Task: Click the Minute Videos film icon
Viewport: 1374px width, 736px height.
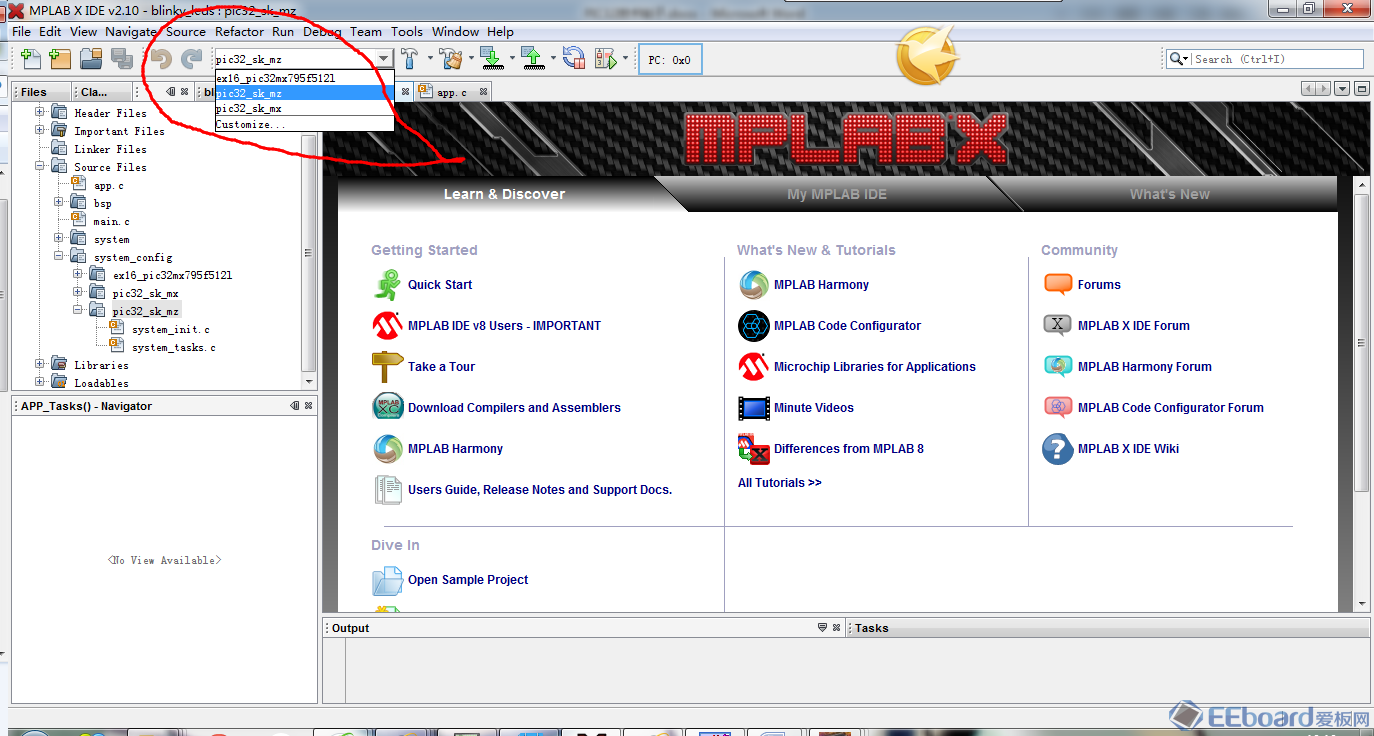Action: coord(754,408)
